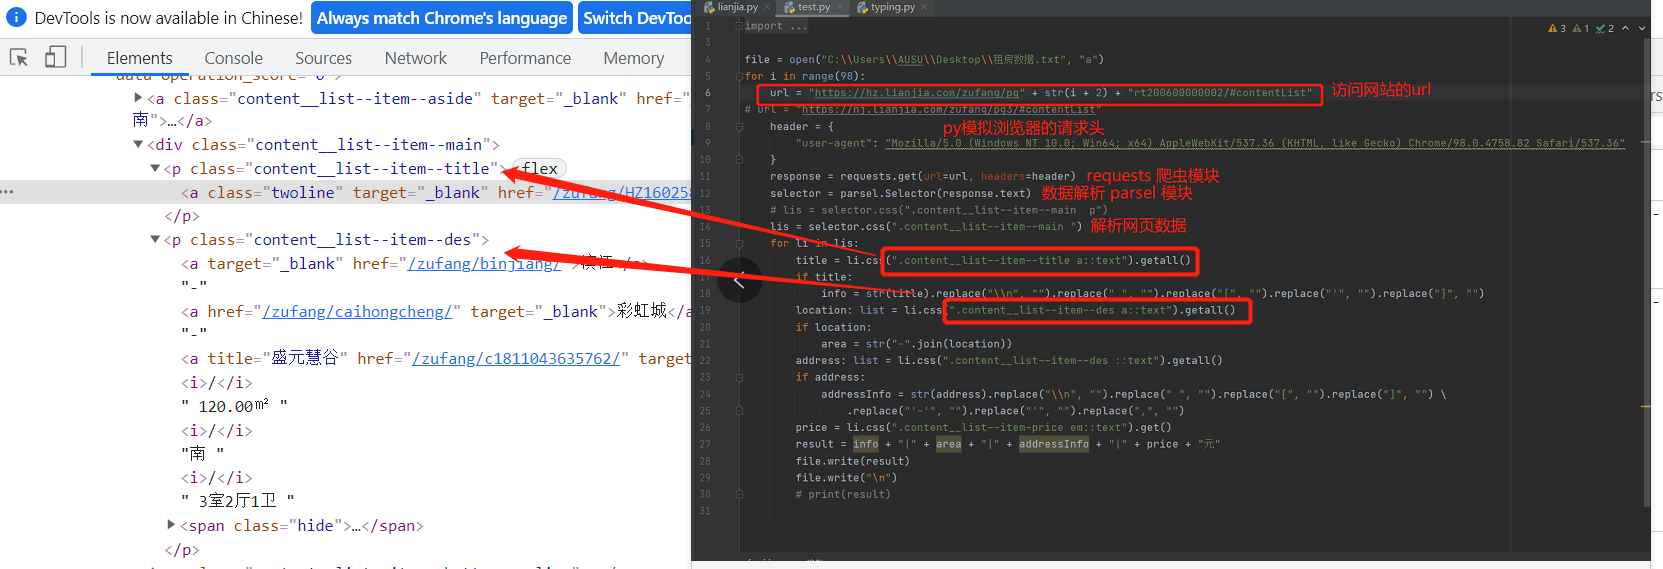Click the 2 typos inspection indicator
This screenshot has height=569, width=1663.
[x=1605, y=28]
